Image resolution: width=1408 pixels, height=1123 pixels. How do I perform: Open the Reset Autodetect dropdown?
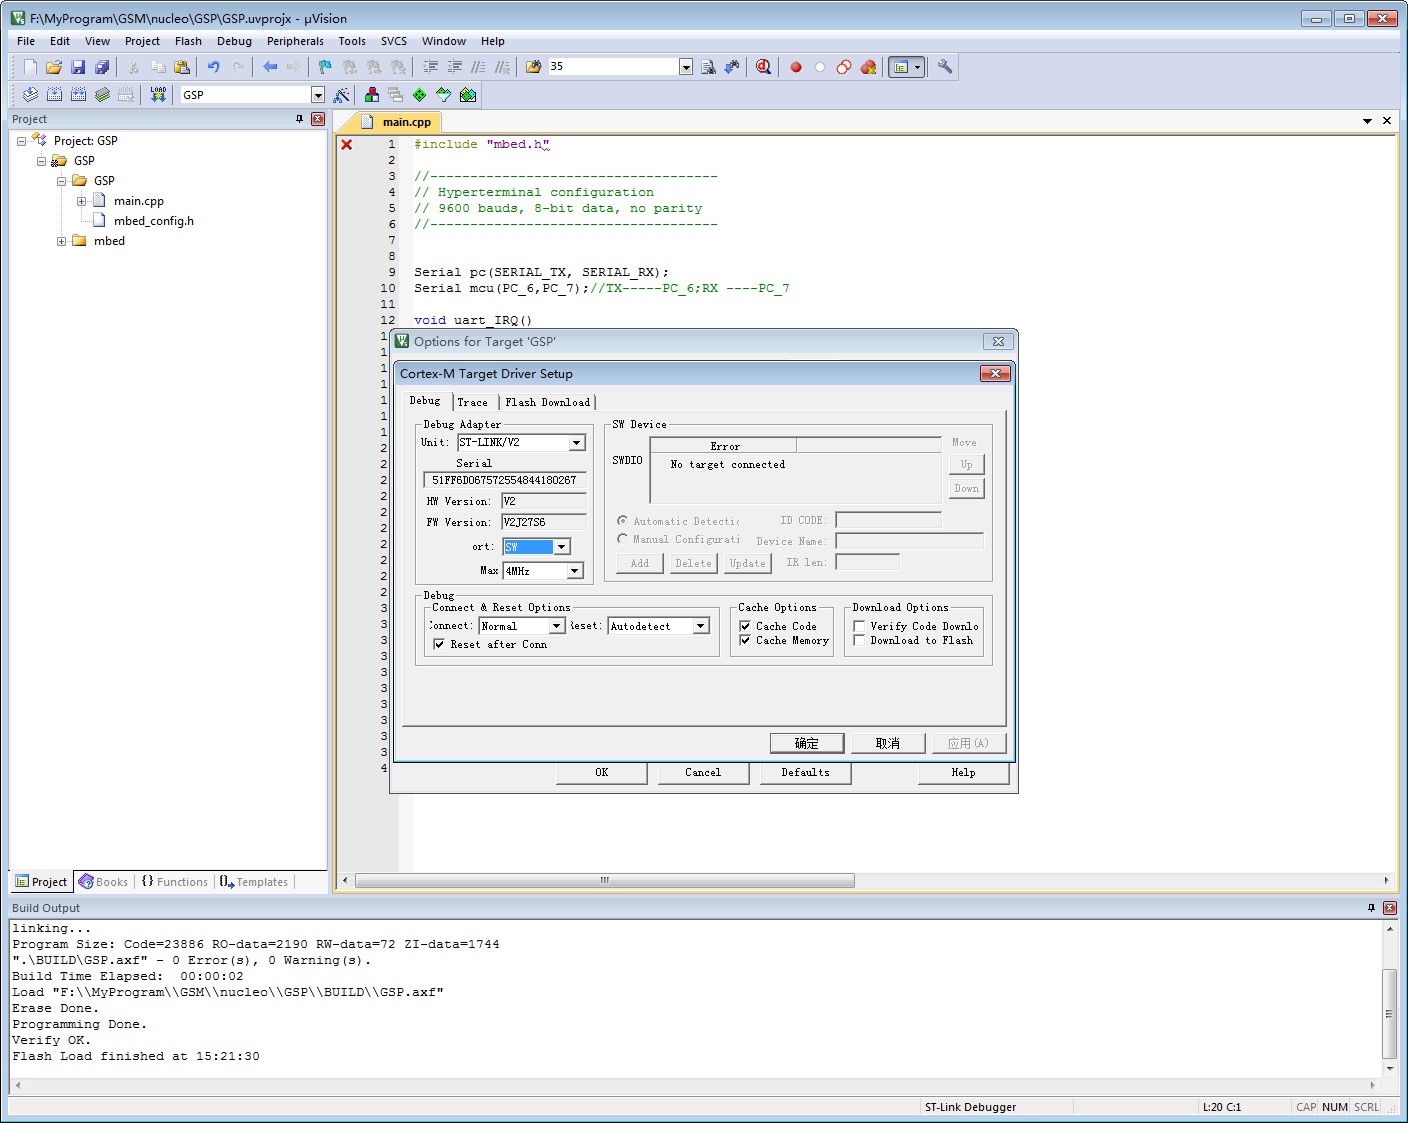pyautogui.click(x=701, y=626)
